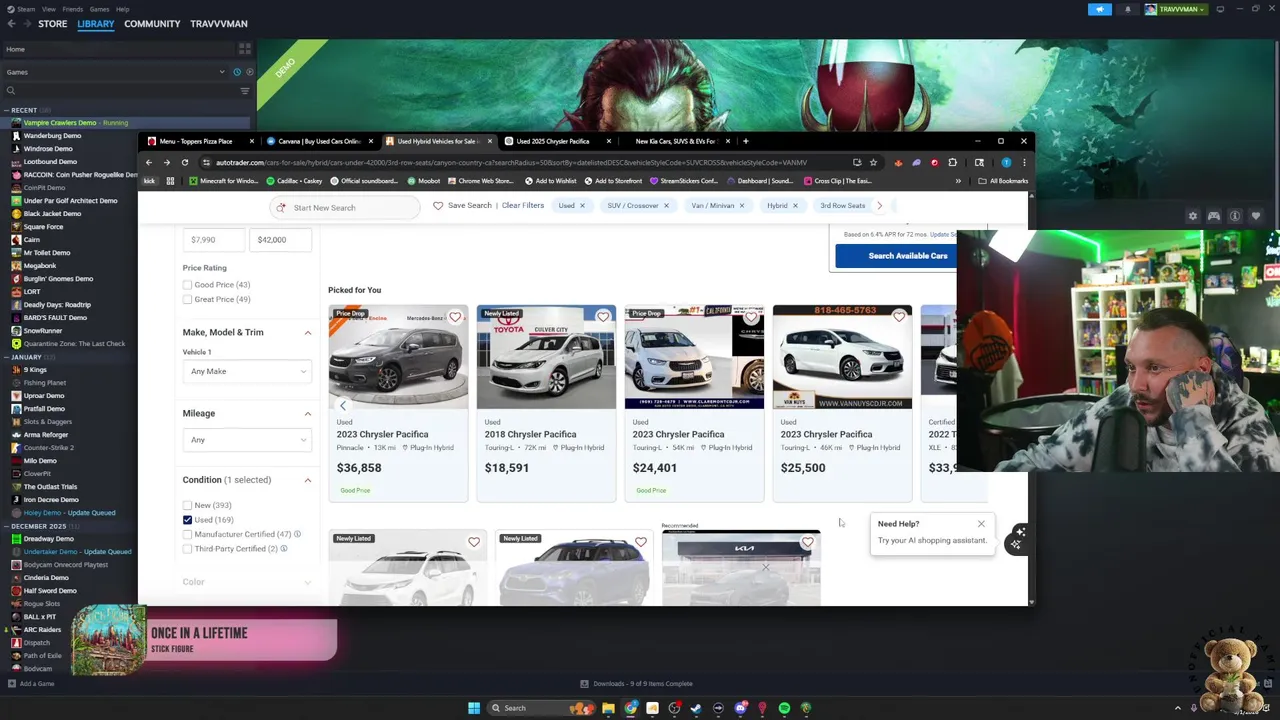Open Steam game settings gear icon
This screenshot has height=720, width=1280.
click(1192, 216)
